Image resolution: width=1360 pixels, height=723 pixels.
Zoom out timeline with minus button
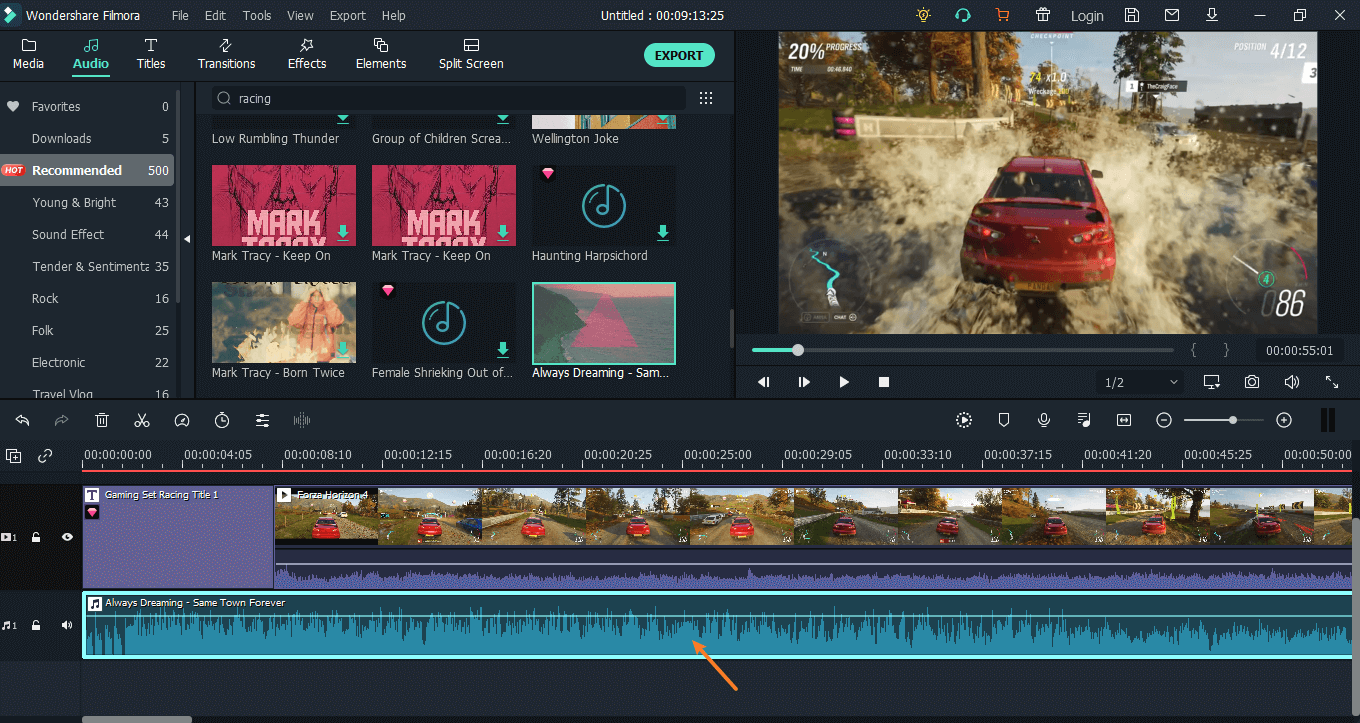pyautogui.click(x=1164, y=421)
